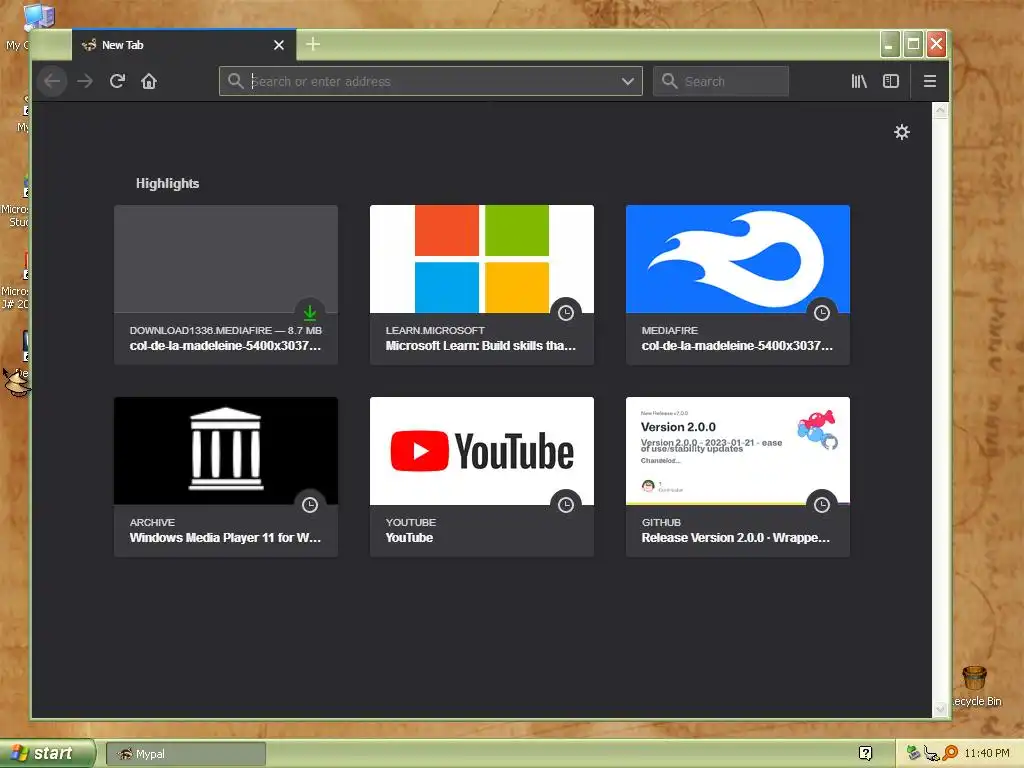Click the help icon in taskbar
The height and width of the screenshot is (768, 1024).
[865, 754]
